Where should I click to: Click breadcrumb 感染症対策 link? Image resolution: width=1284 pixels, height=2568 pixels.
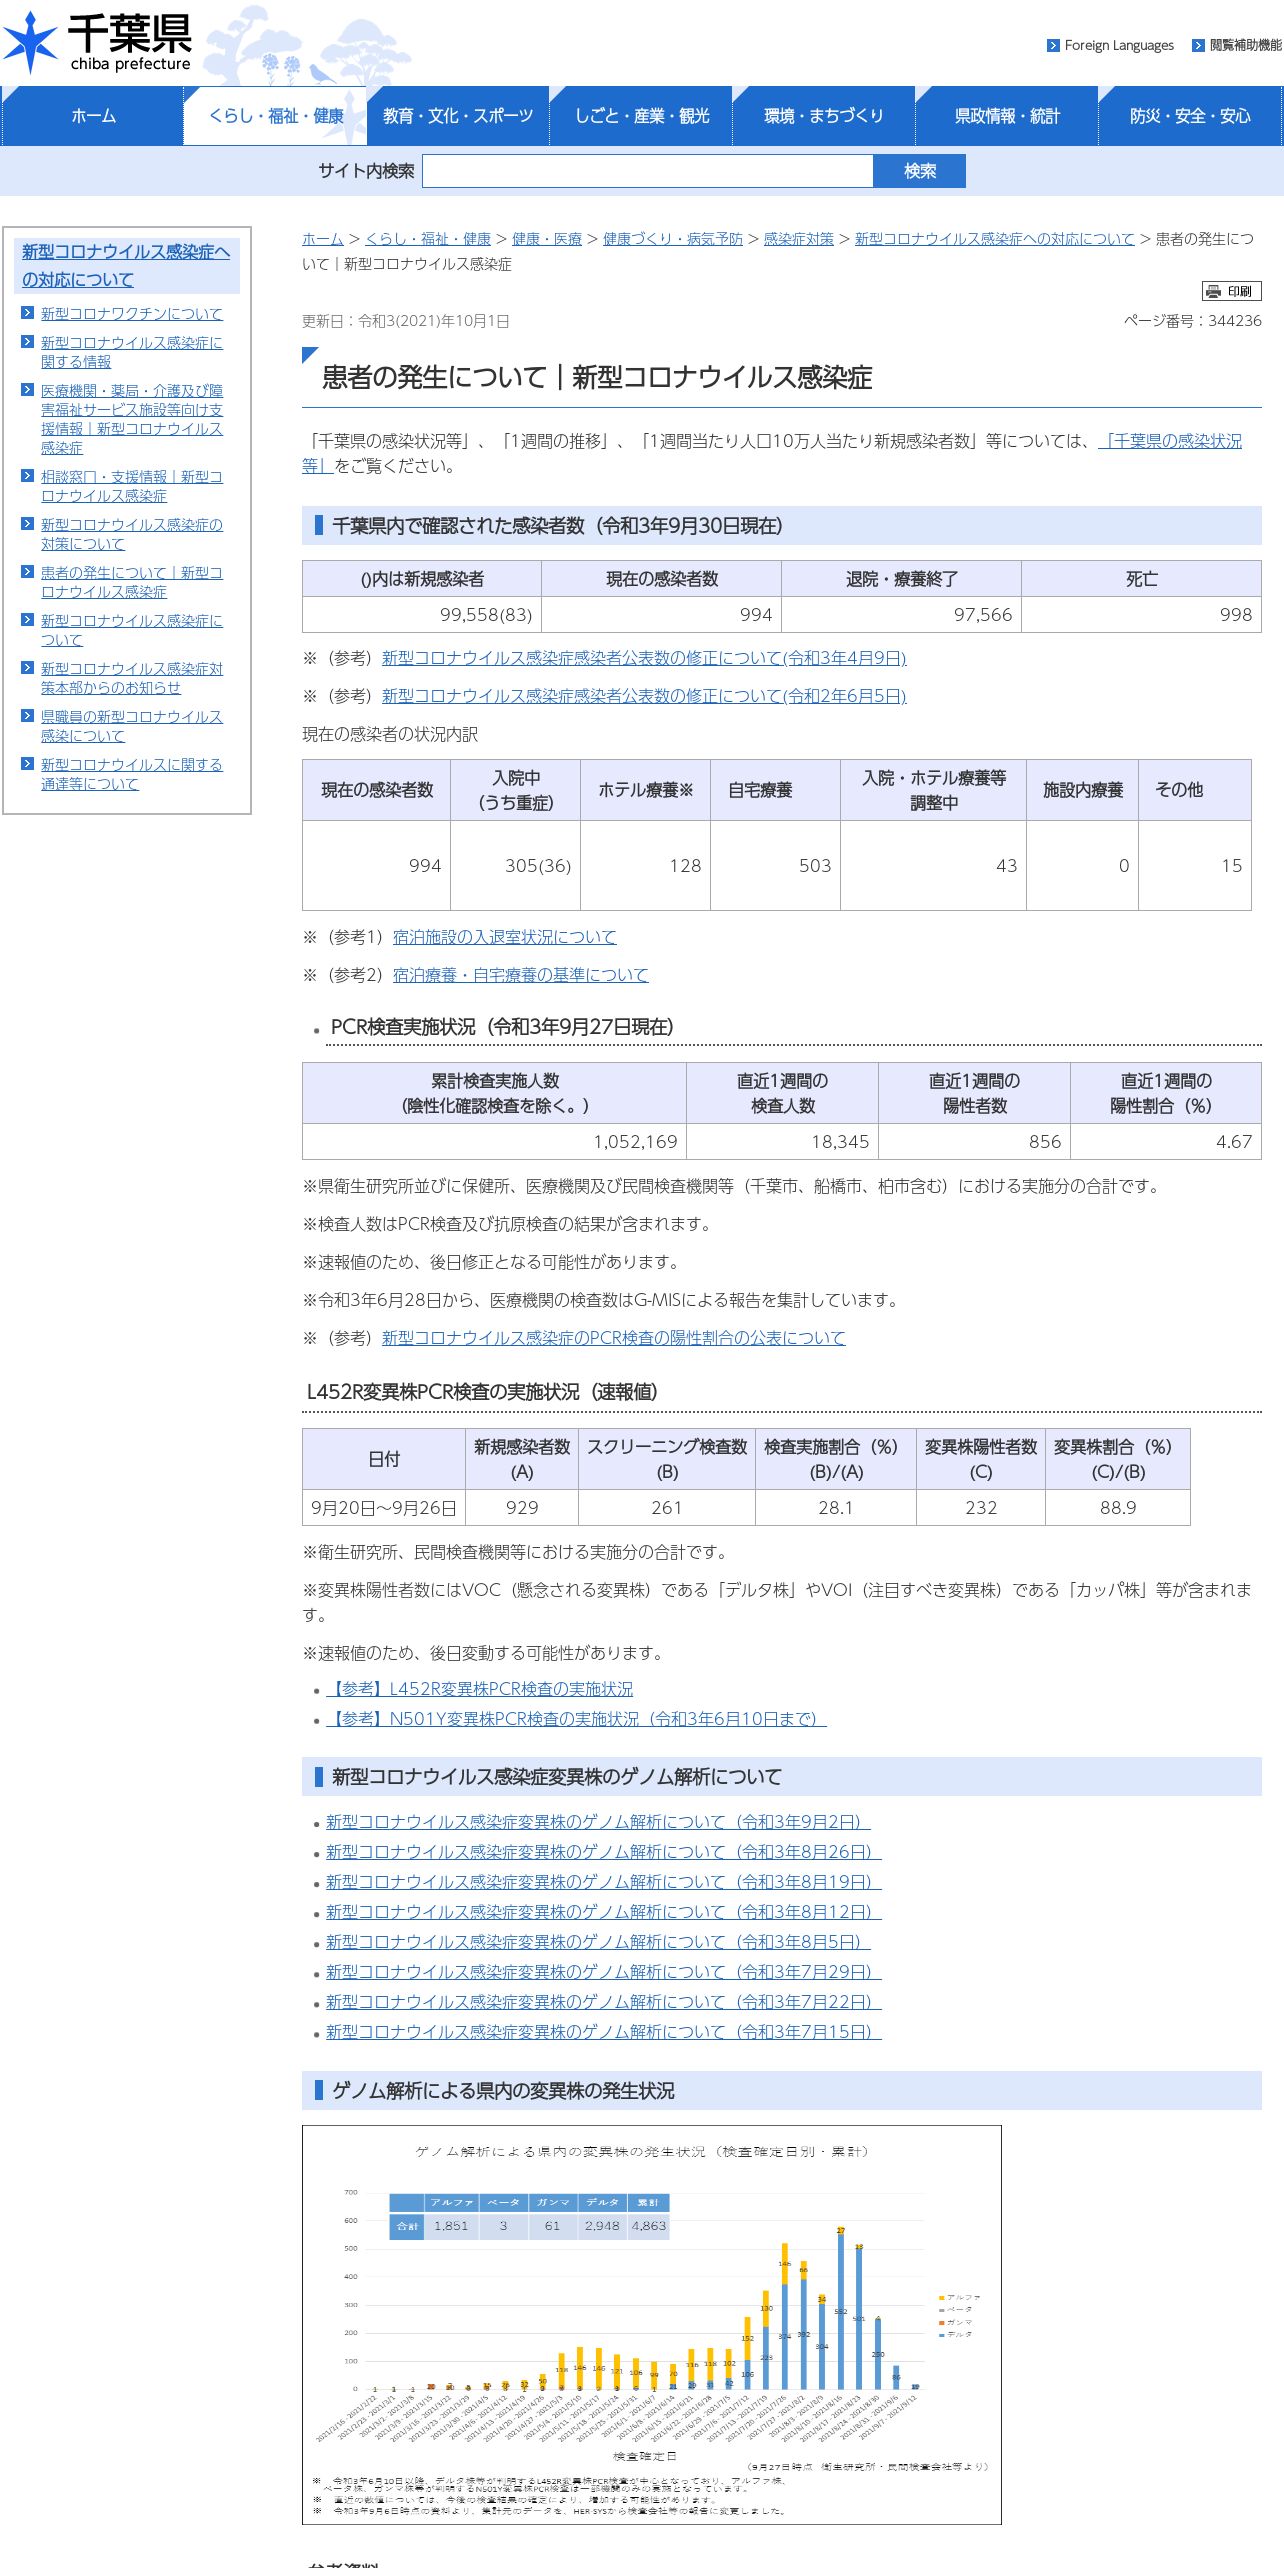pyautogui.click(x=799, y=239)
